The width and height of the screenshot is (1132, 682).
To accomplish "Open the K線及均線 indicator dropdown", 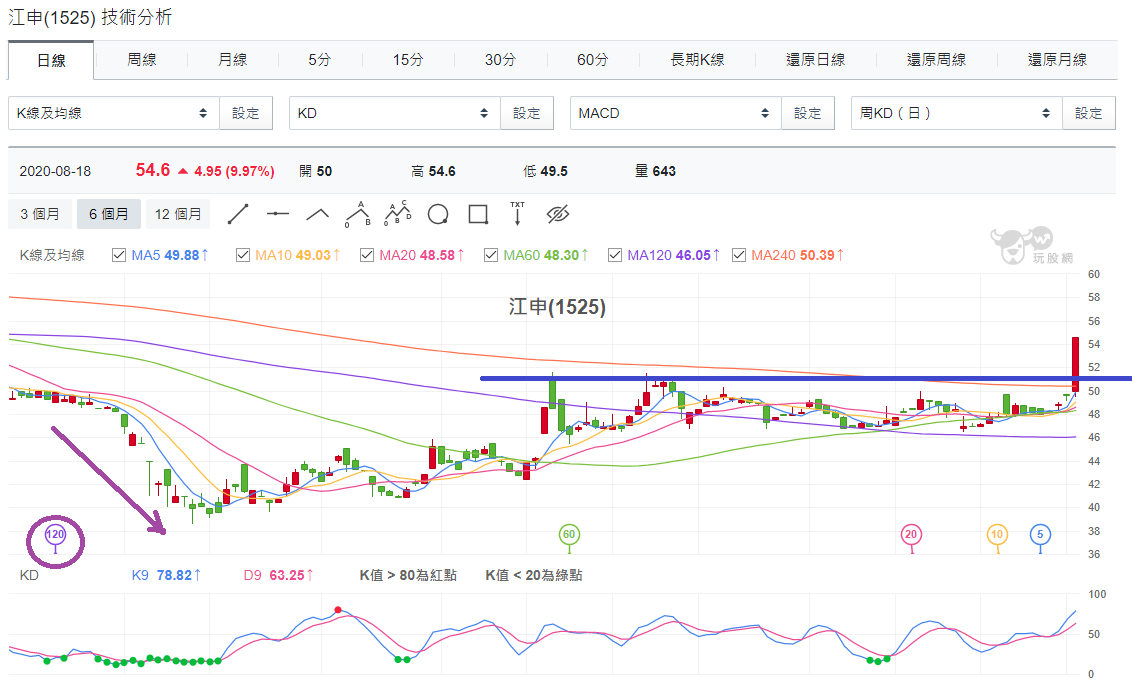I will click(113, 113).
